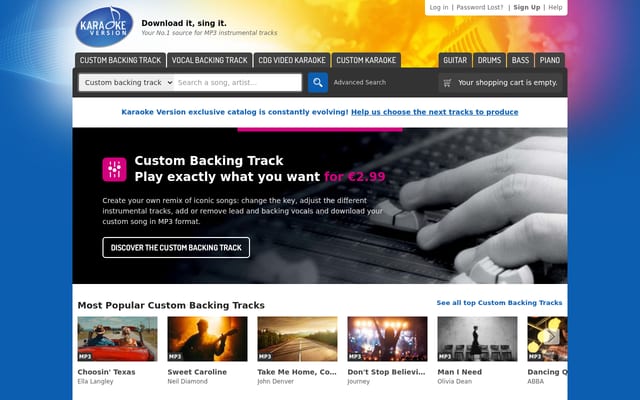This screenshot has height=400, width=640.
Task: Switch to the Drums tab
Action: point(489,60)
